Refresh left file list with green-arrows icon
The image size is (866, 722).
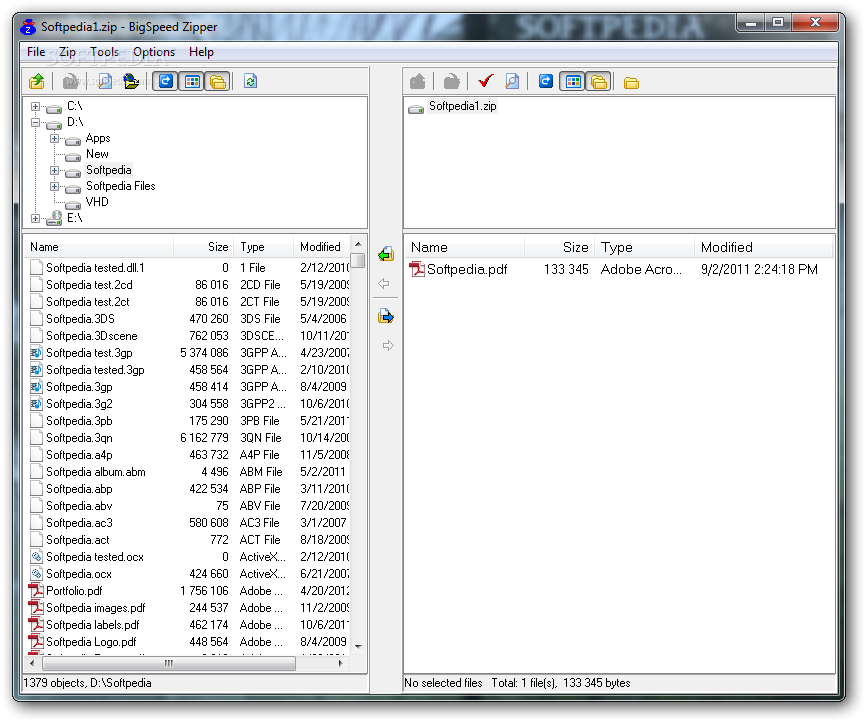tap(250, 82)
